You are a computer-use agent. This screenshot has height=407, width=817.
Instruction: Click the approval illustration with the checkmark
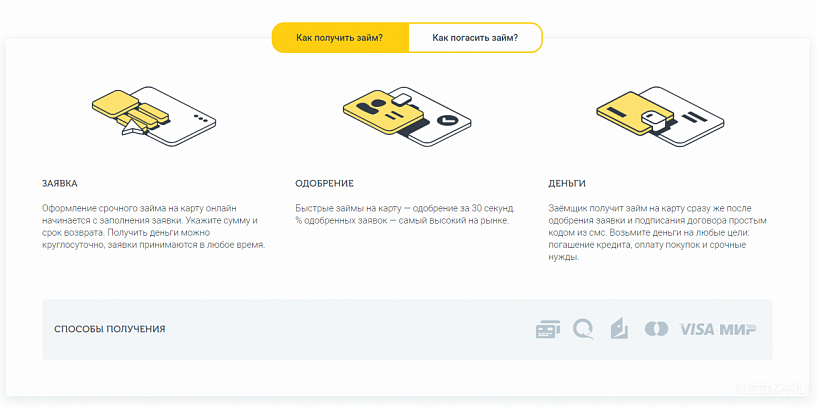point(406,116)
